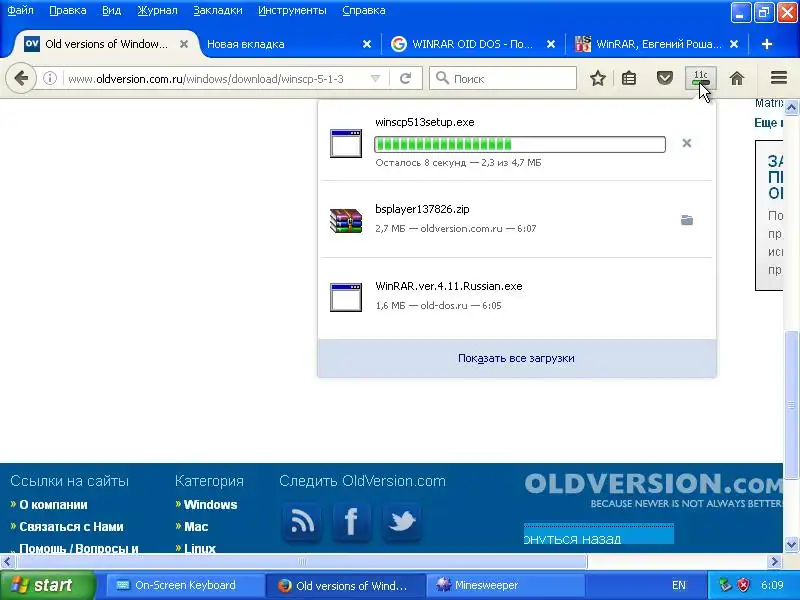800x600 pixels.
Task: Open the Twitter icon in the footer
Action: pos(402,521)
